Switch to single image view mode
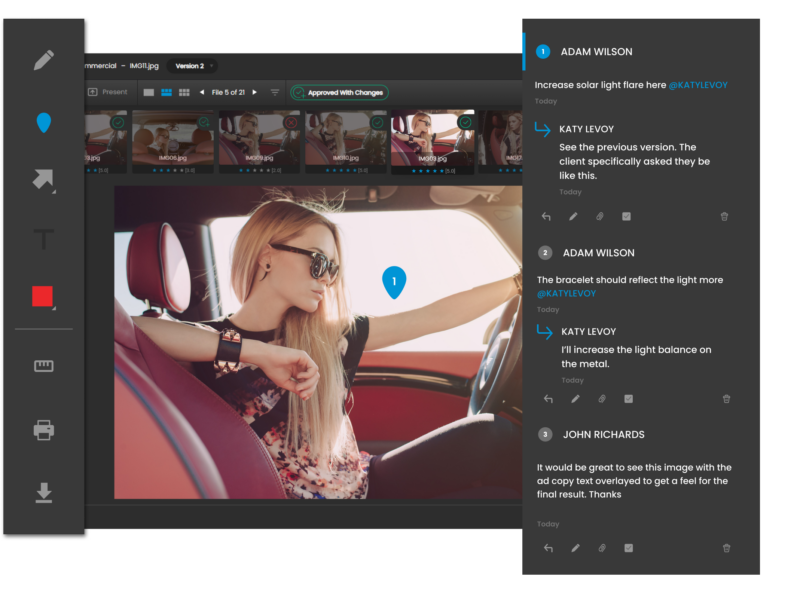Image resolution: width=800 pixels, height=605 pixels. (x=147, y=91)
